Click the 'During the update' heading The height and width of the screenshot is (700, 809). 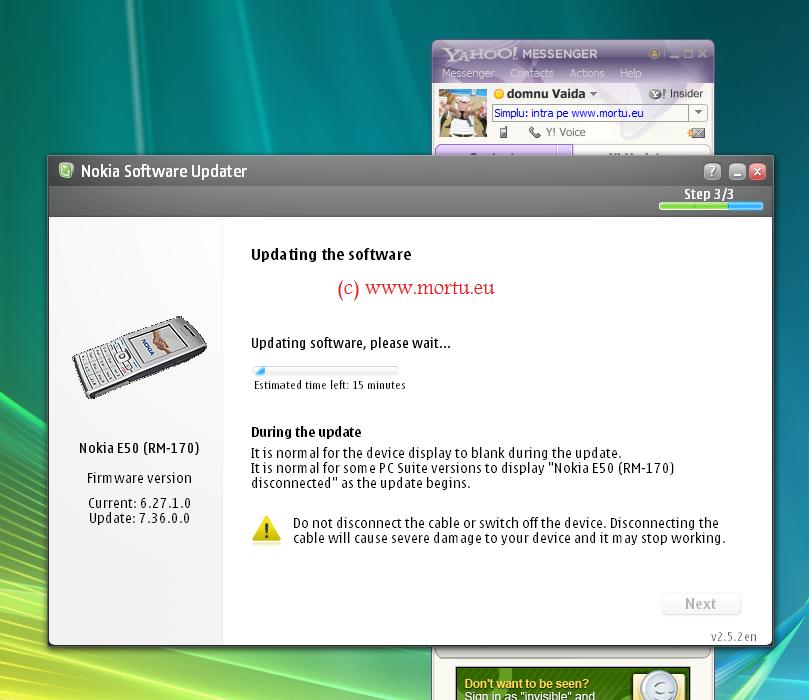(306, 432)
